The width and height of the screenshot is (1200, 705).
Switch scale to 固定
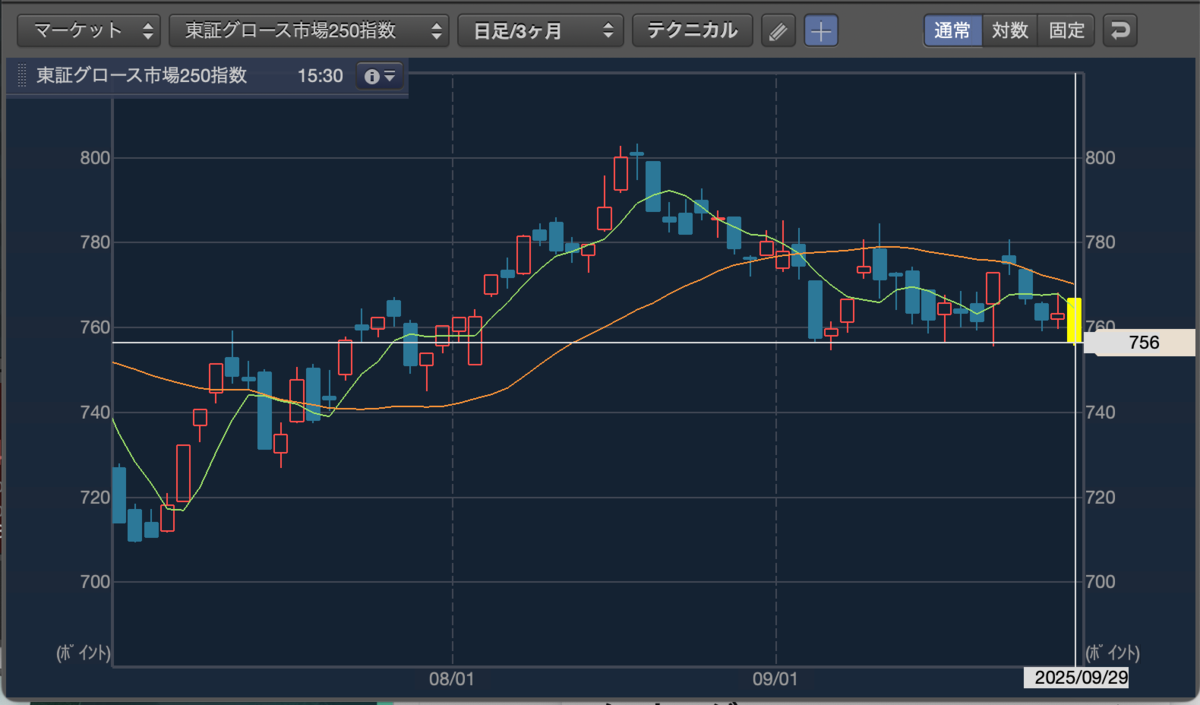1067,31
